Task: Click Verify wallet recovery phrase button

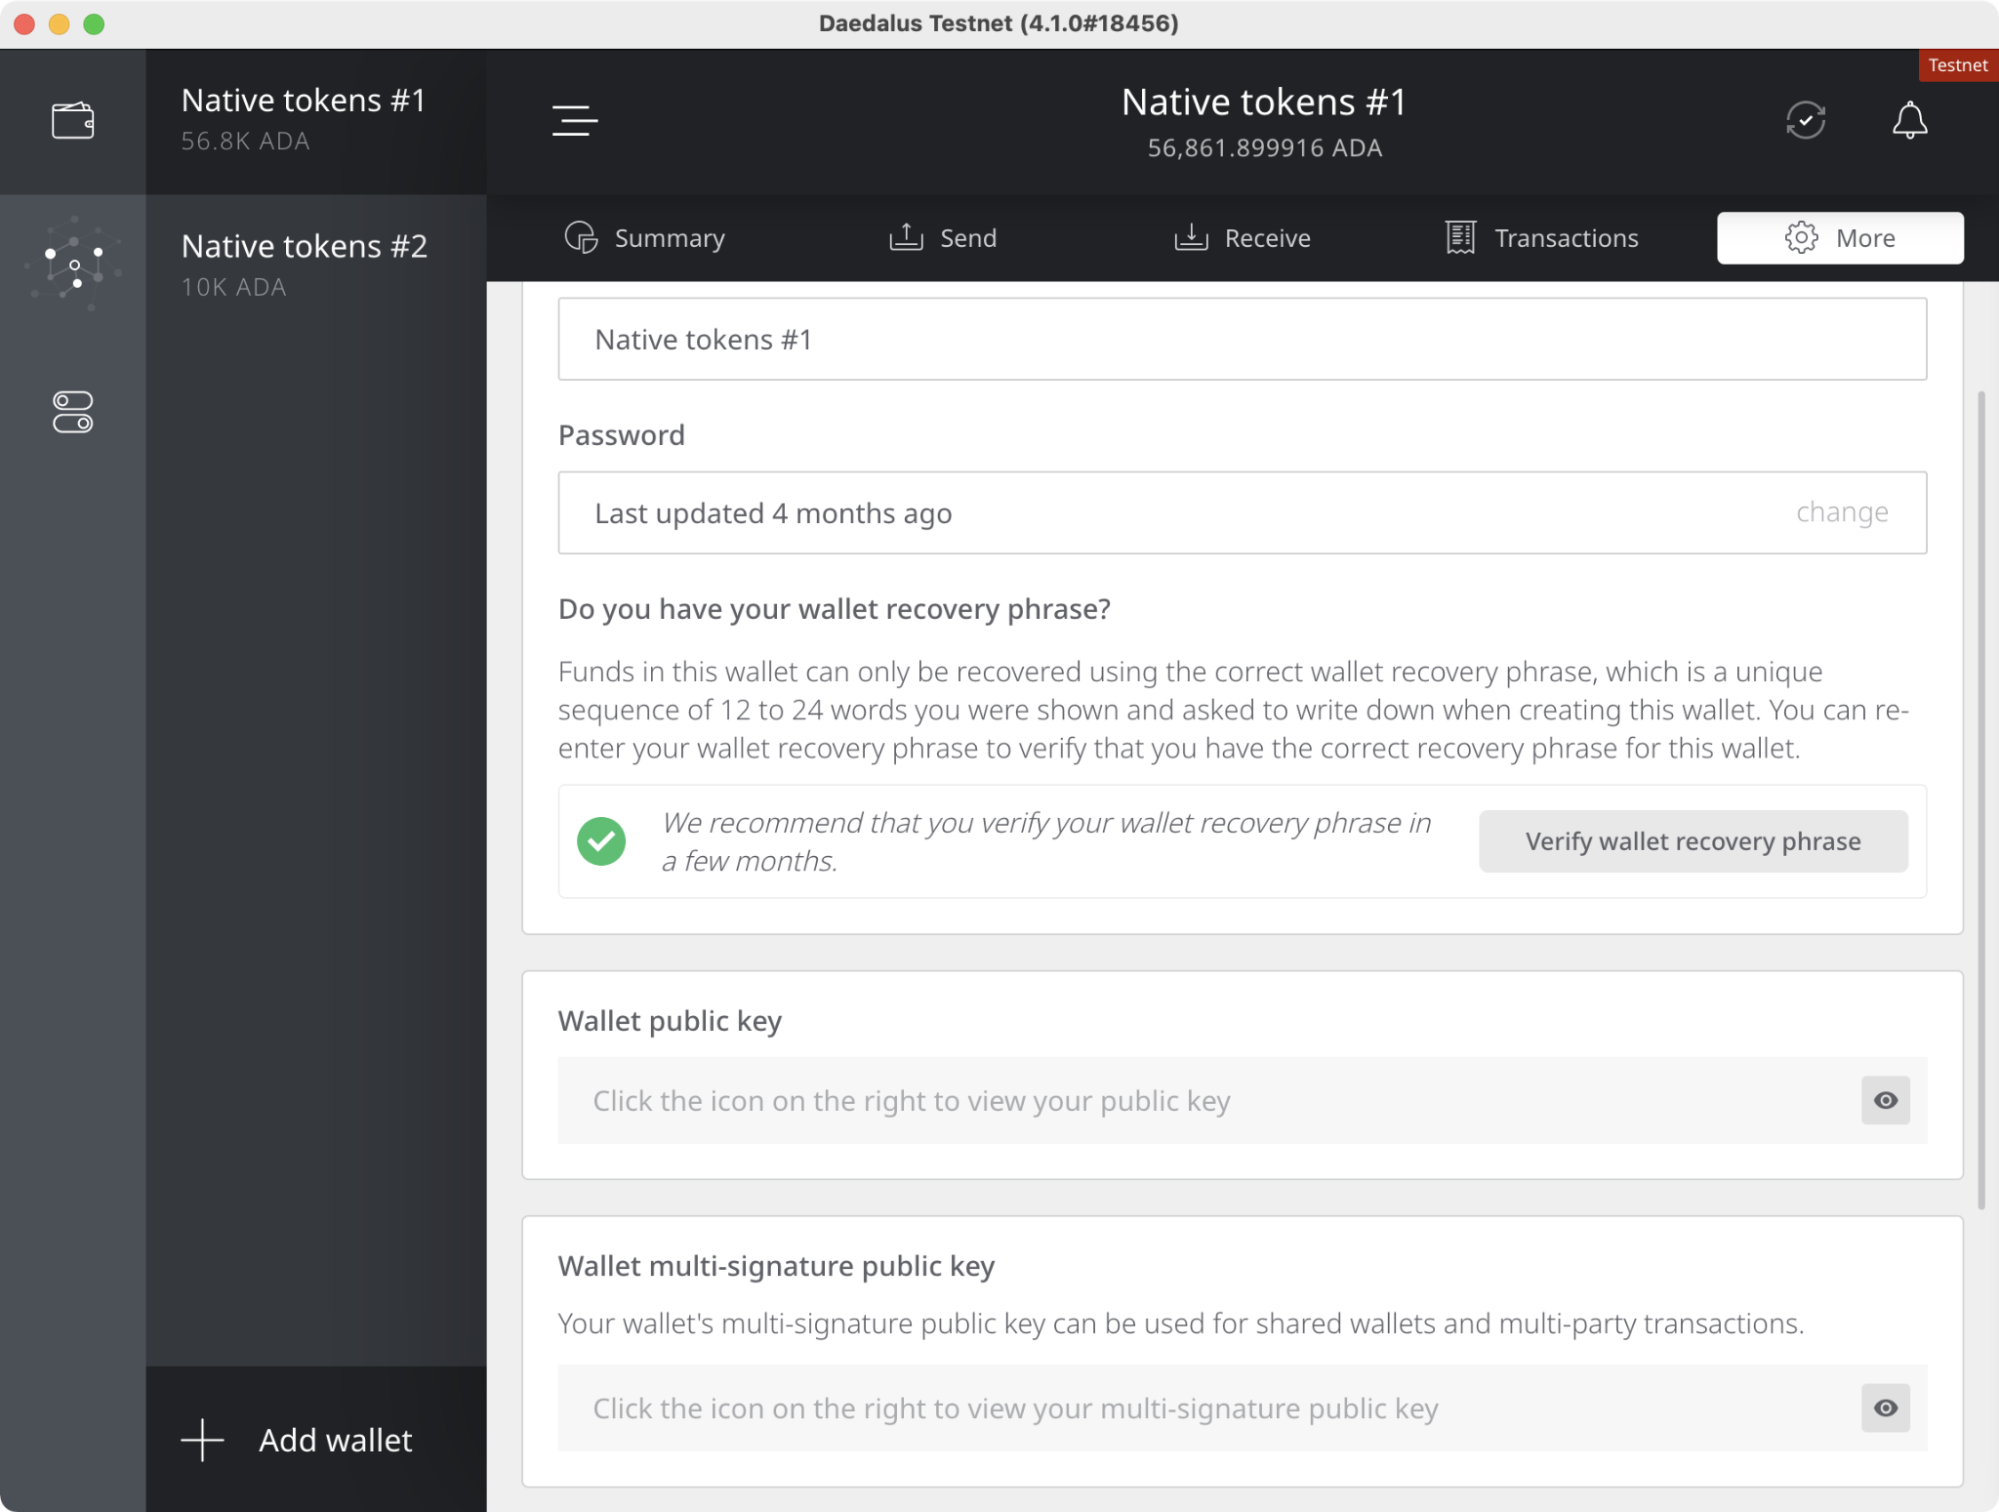Action: click(x=1692, y=841)
